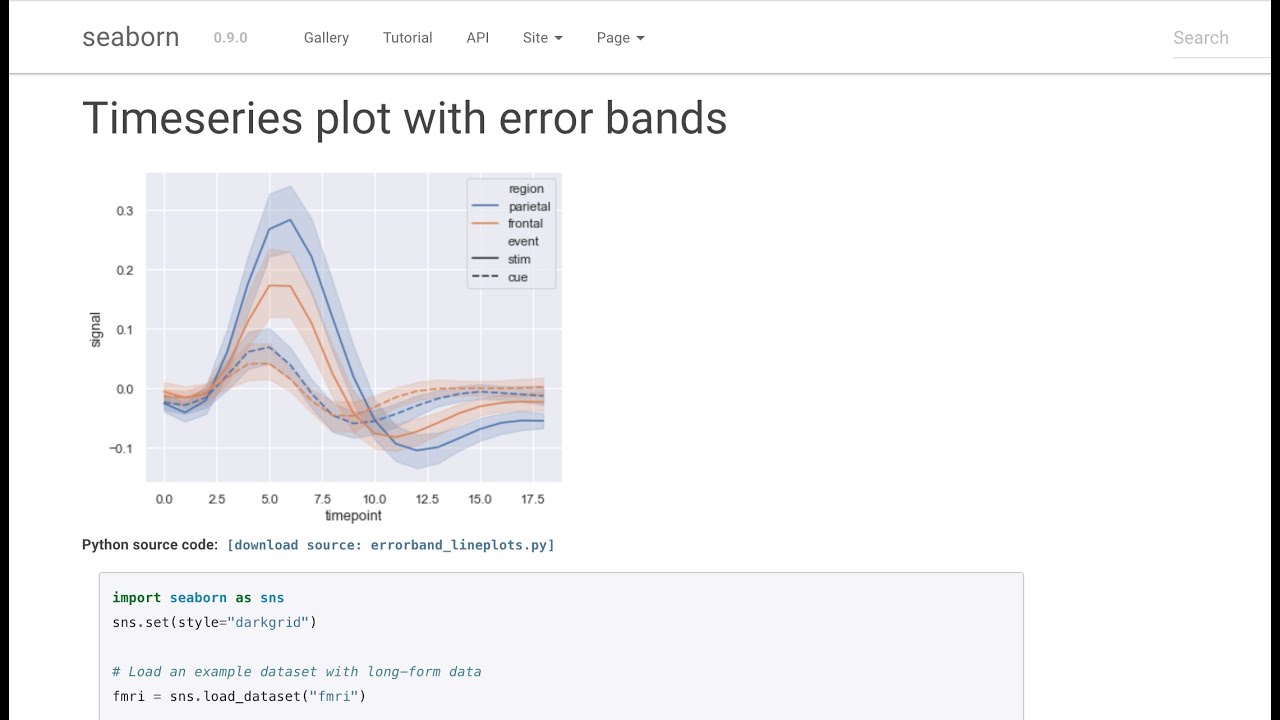1280x720 pixels.
Task: Click the 0.9.0 version label
Action: tap(230, 38)
